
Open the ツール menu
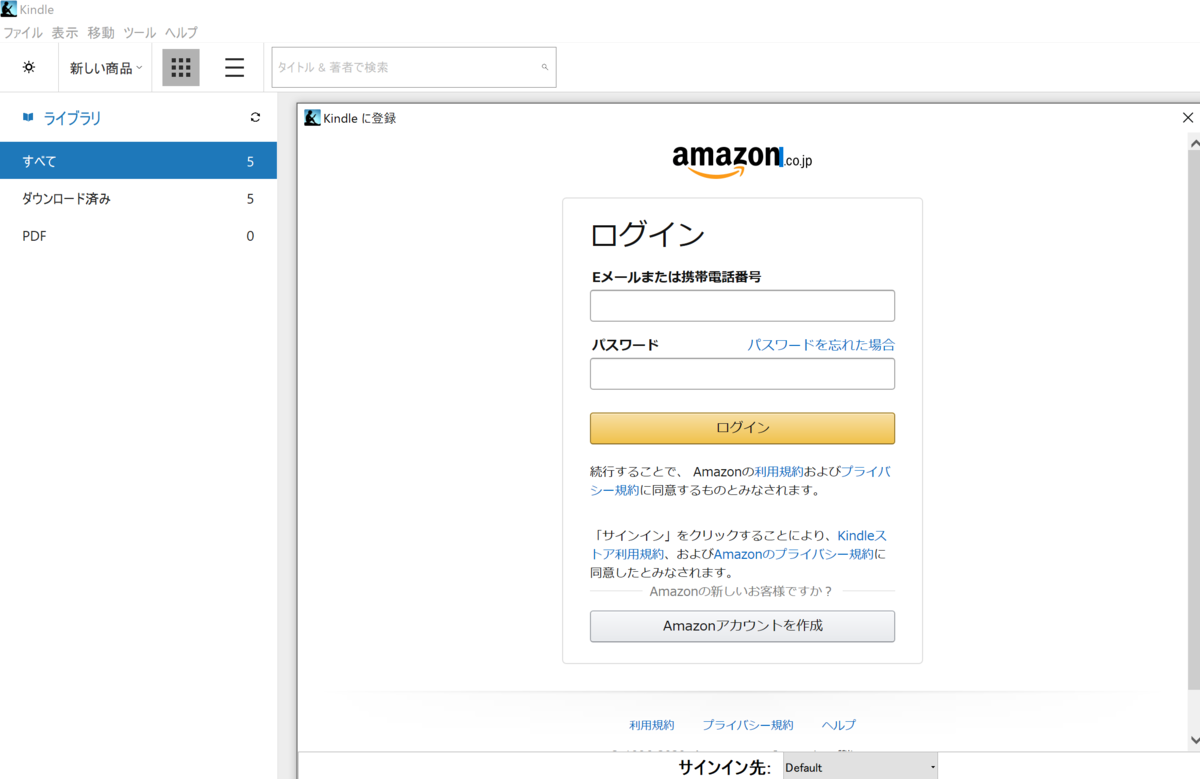[x=140, y=33]
